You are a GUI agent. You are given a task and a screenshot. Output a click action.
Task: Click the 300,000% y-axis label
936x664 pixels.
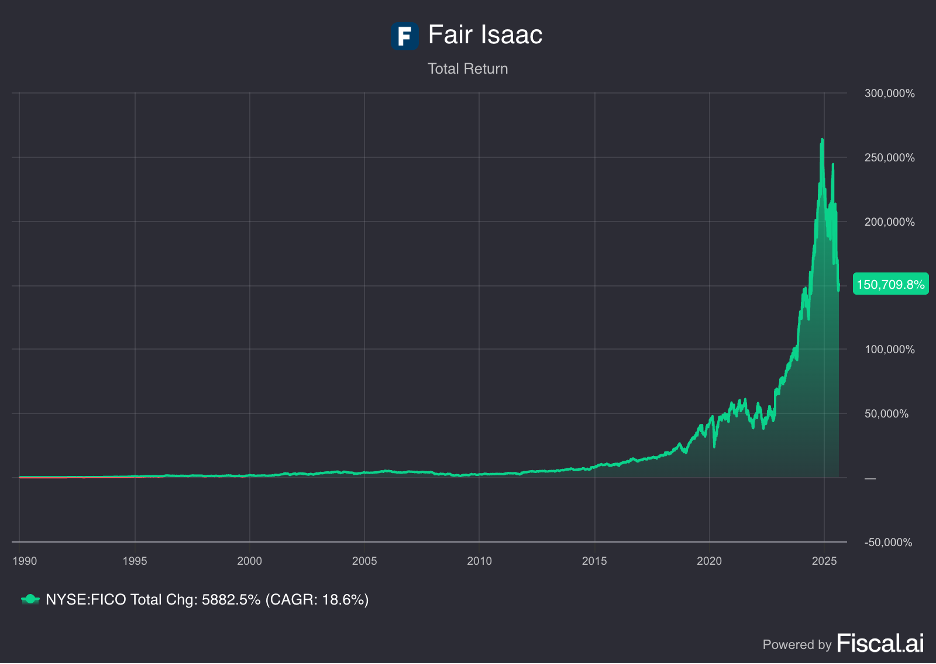click(889, 93)
